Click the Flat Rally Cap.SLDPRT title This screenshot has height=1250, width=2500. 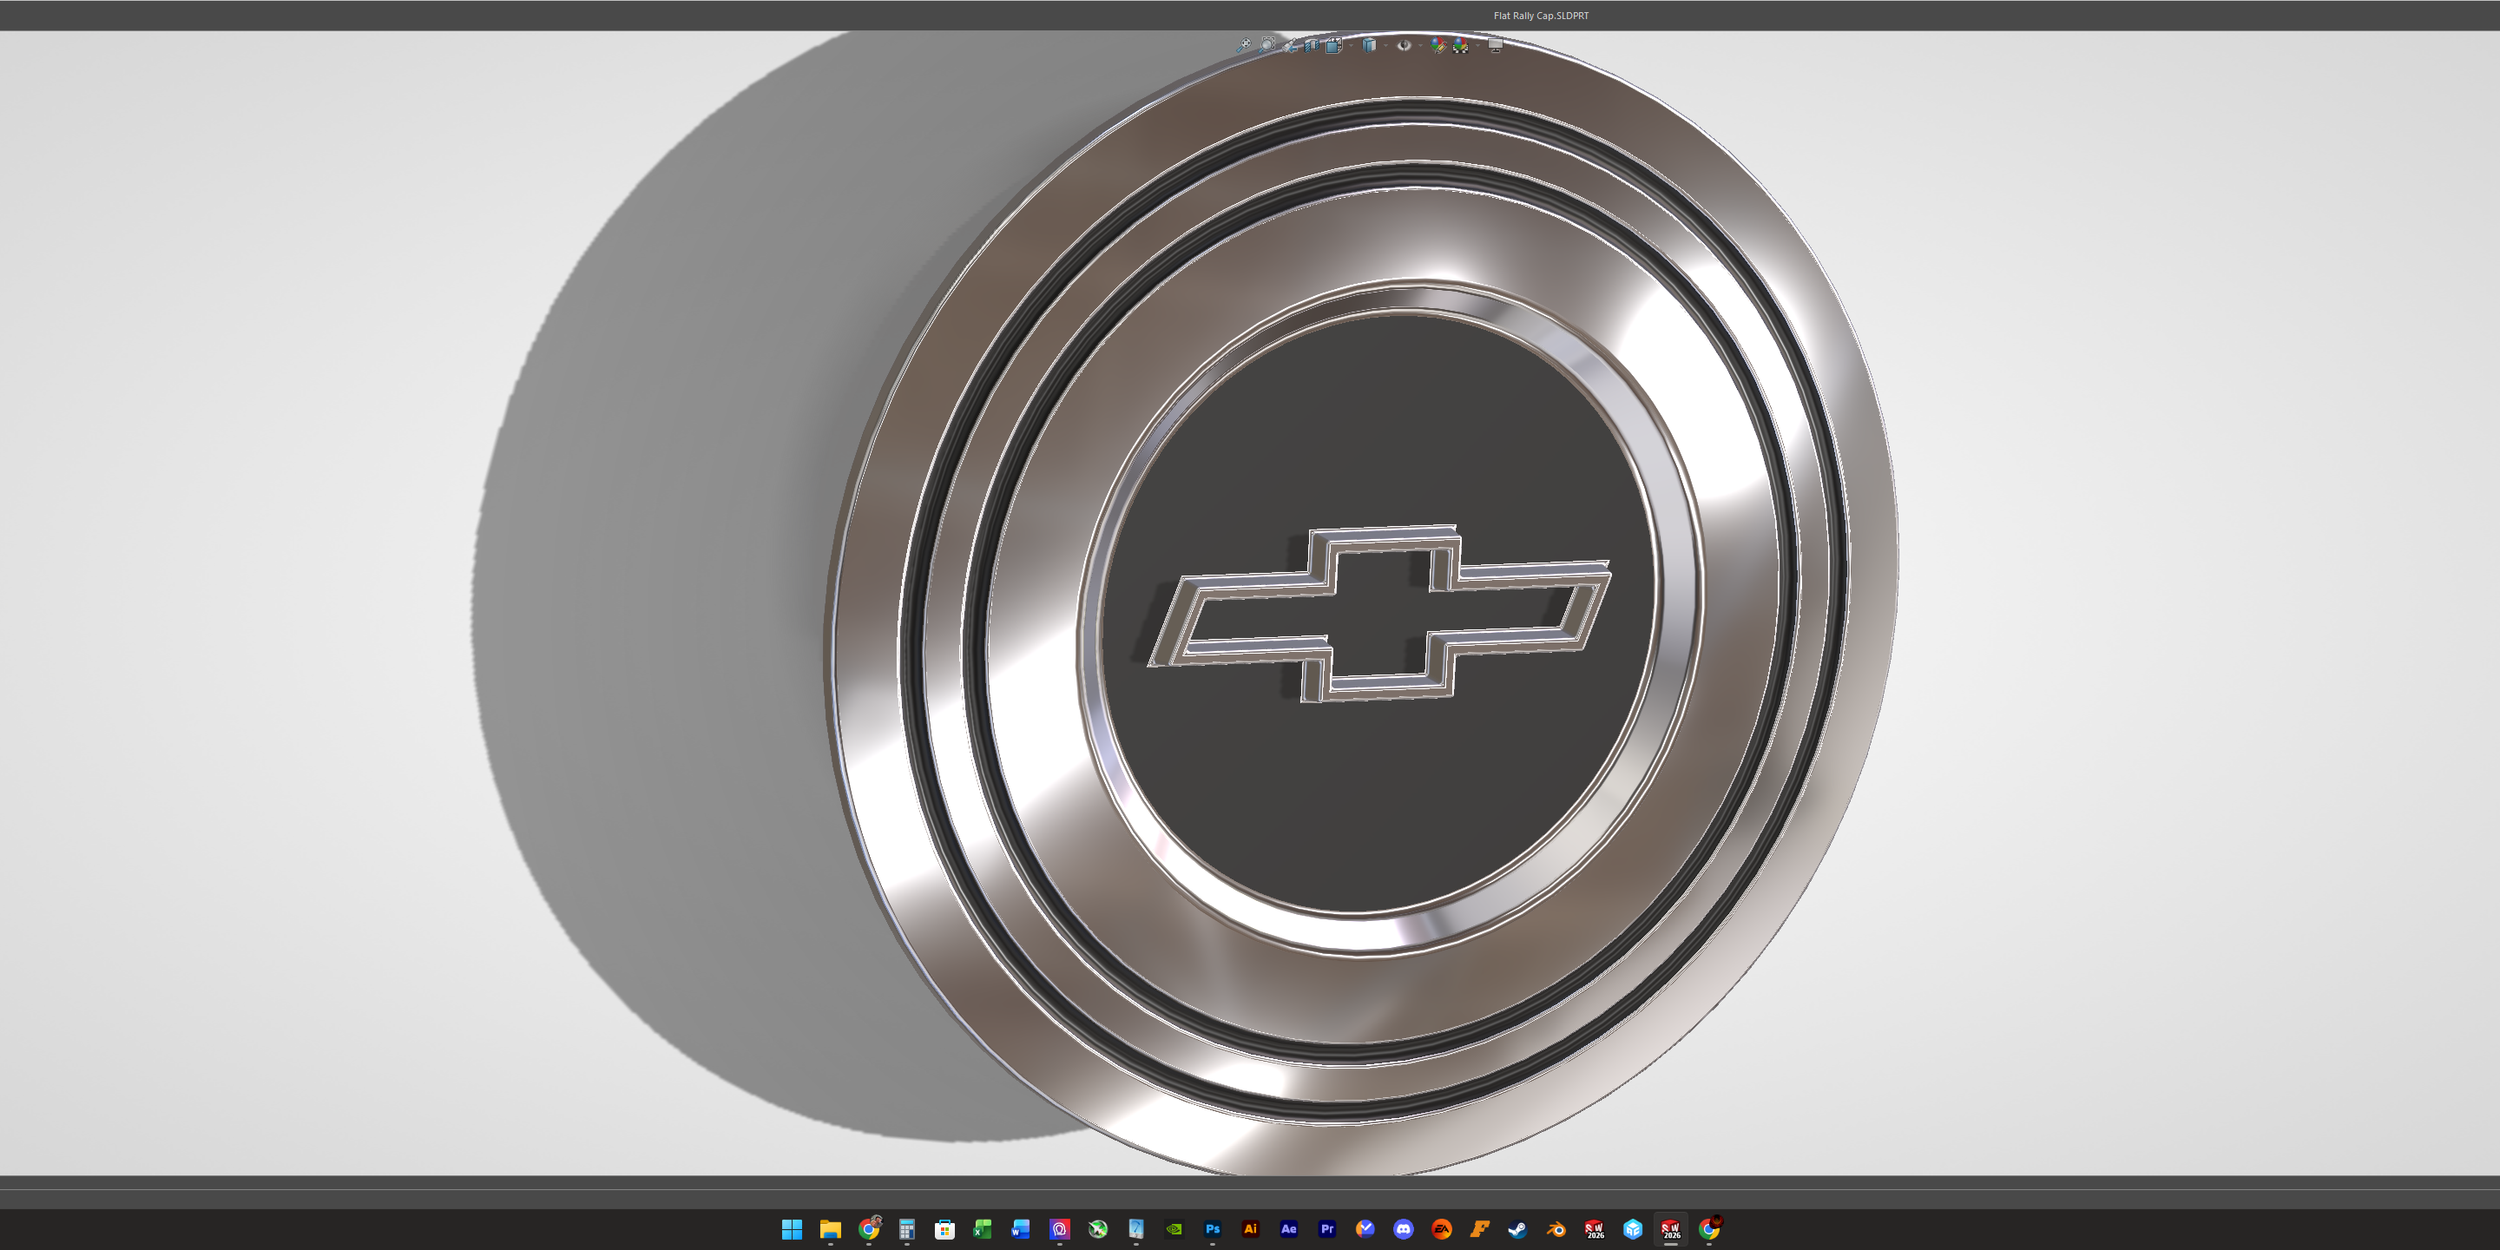click(1541, 16)
